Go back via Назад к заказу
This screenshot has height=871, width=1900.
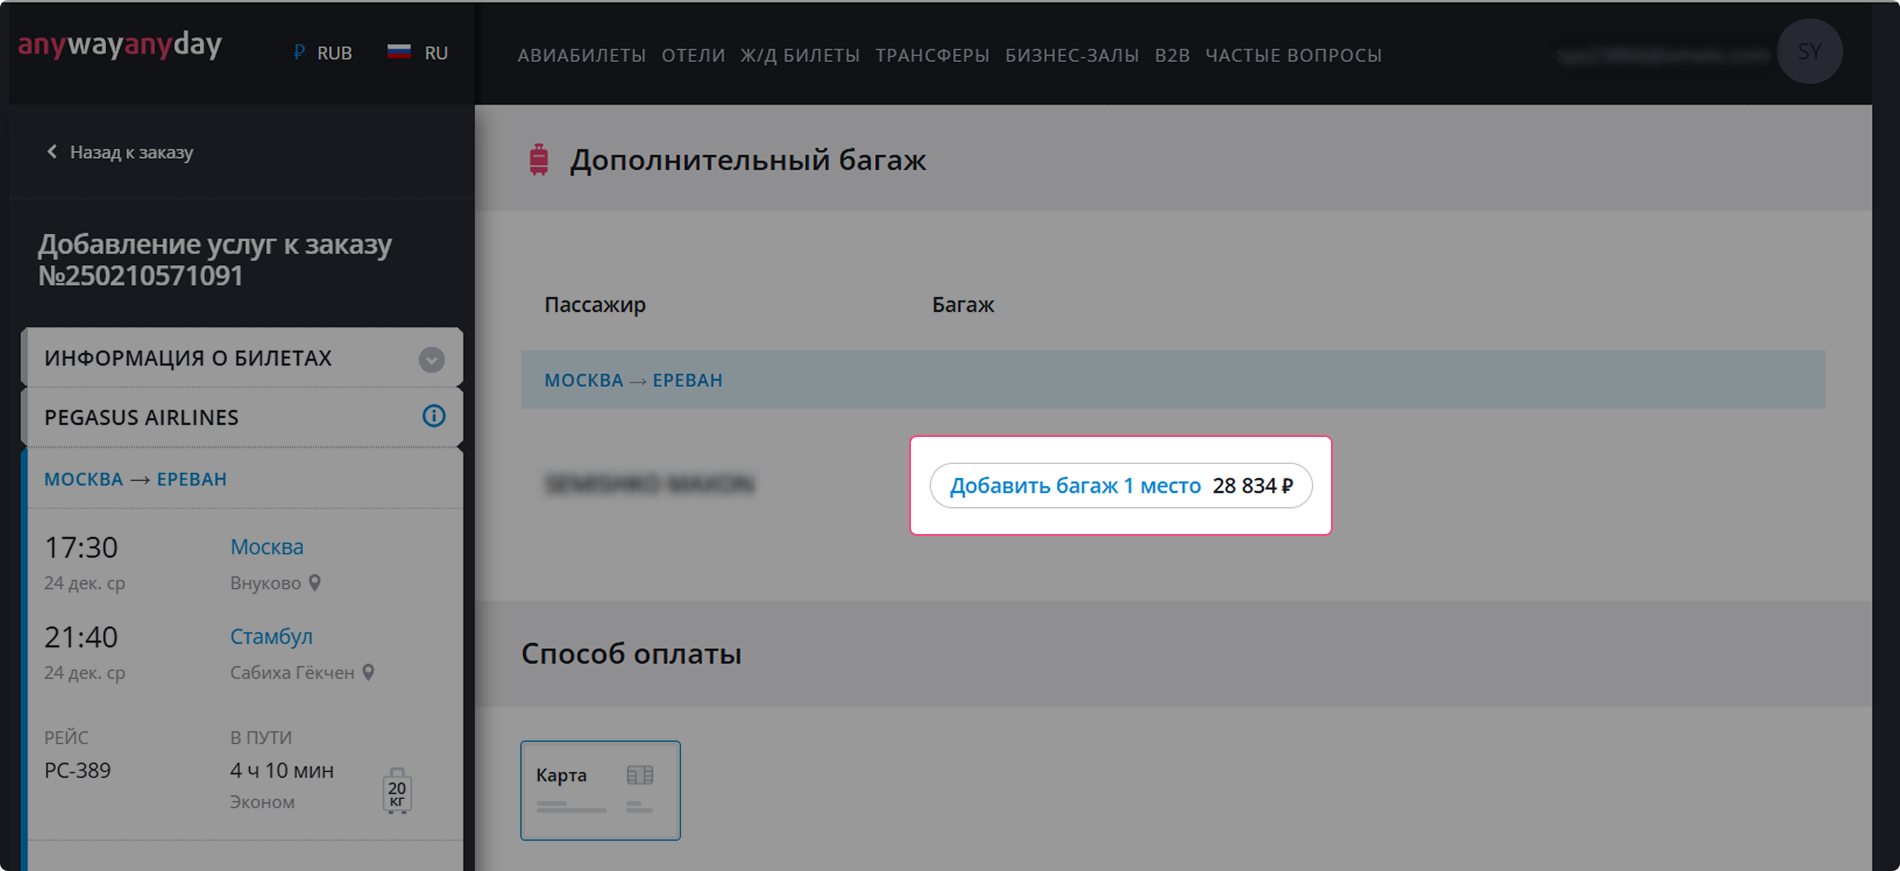[120, 152]
